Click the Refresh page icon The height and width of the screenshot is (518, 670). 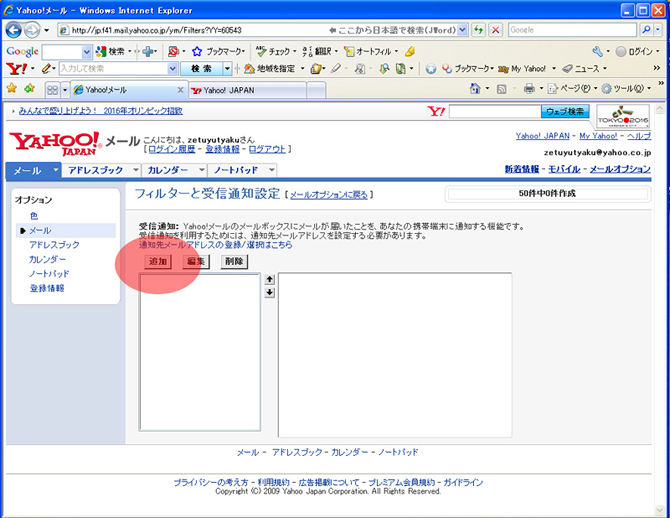coord(479,30)
